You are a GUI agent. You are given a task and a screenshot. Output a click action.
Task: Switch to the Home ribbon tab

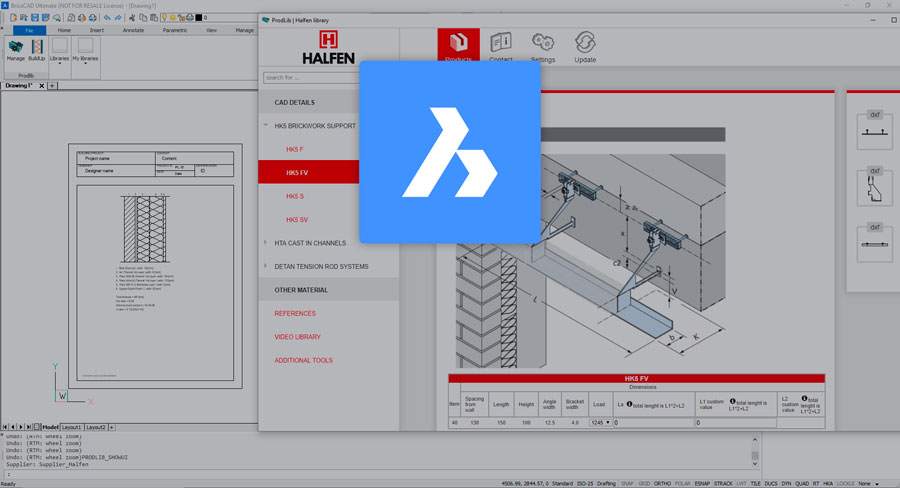64,30
